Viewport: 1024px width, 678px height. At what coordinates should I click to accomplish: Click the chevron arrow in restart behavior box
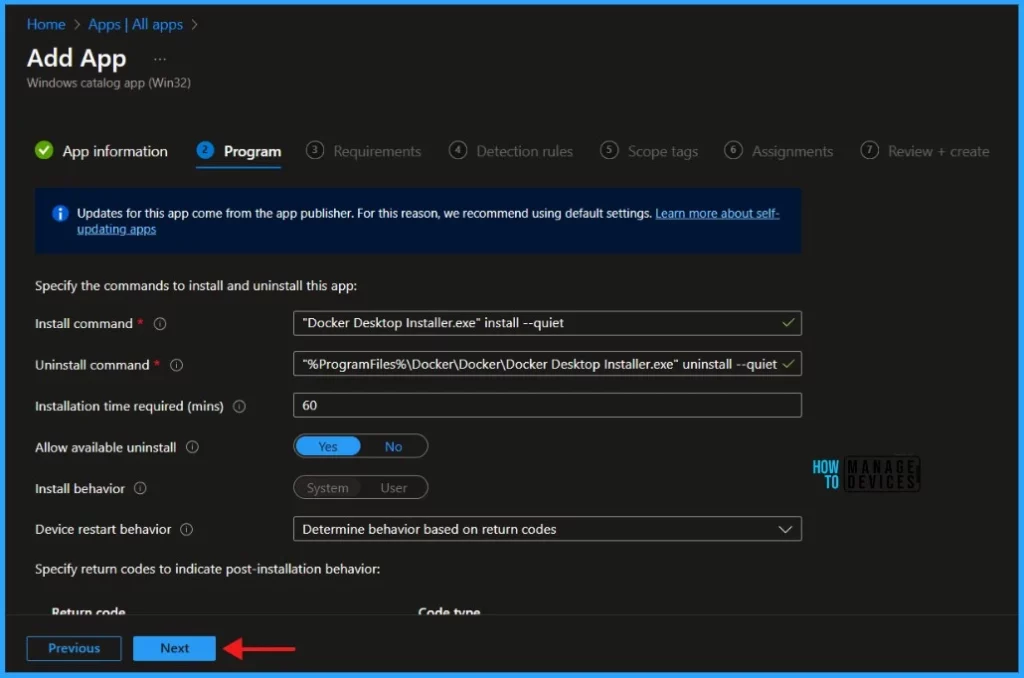785,529
